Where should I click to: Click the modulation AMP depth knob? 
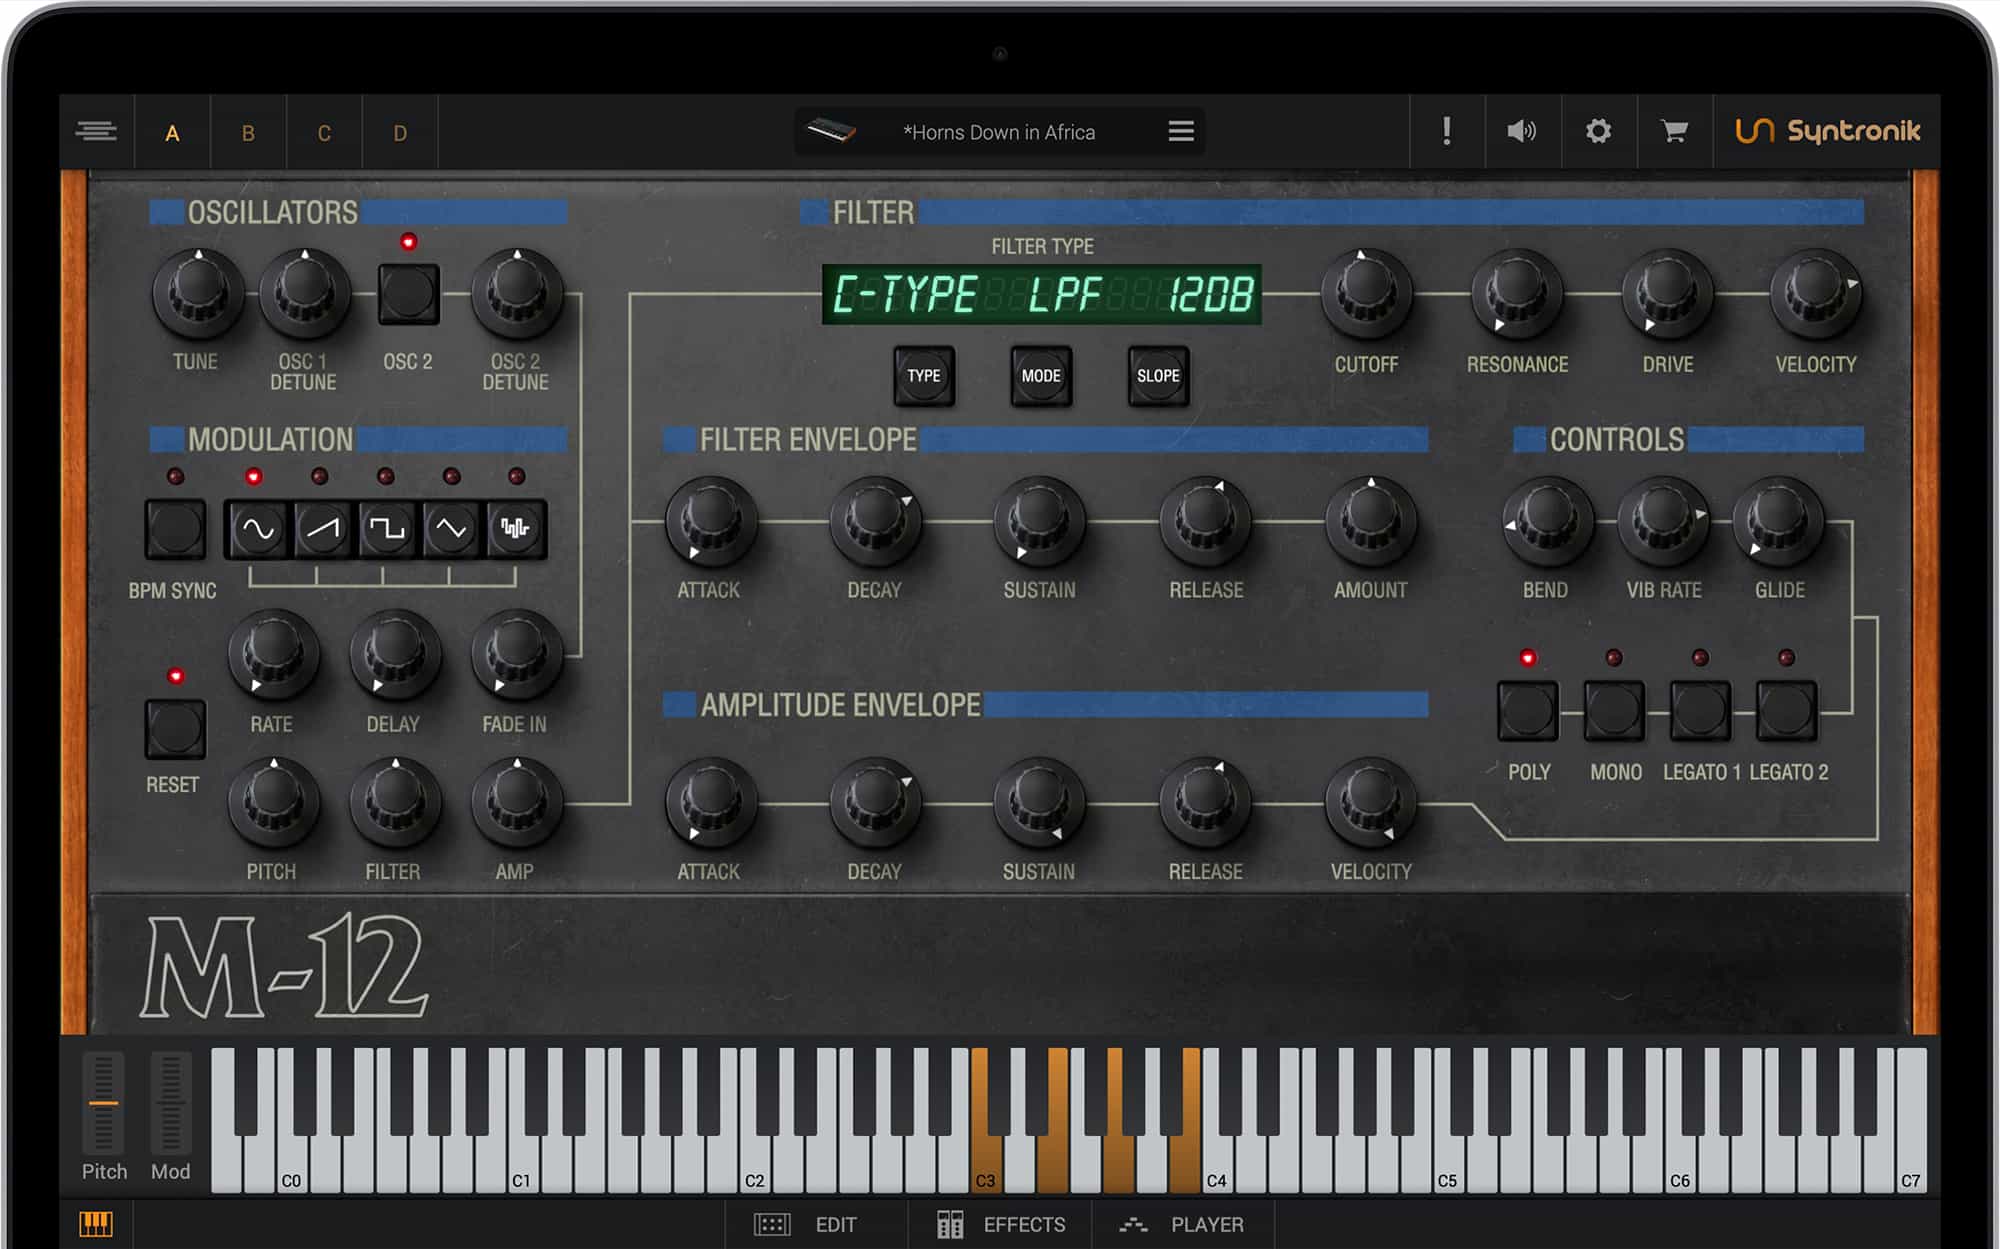click(x=517, y=802)
